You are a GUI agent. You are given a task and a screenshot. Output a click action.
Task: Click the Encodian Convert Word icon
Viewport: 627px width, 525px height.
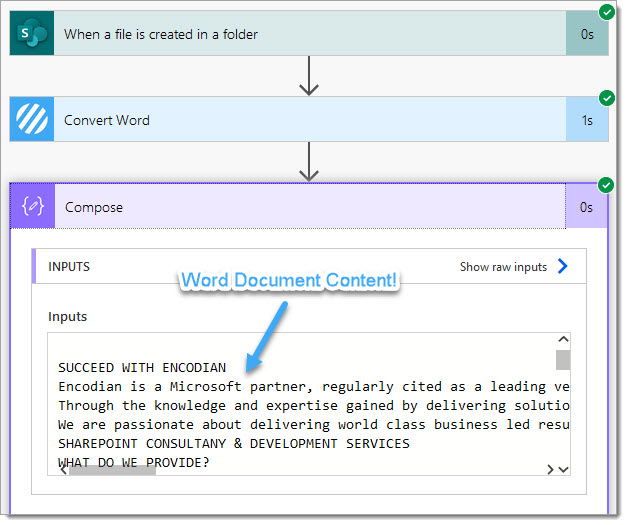(x=32, y=119)
